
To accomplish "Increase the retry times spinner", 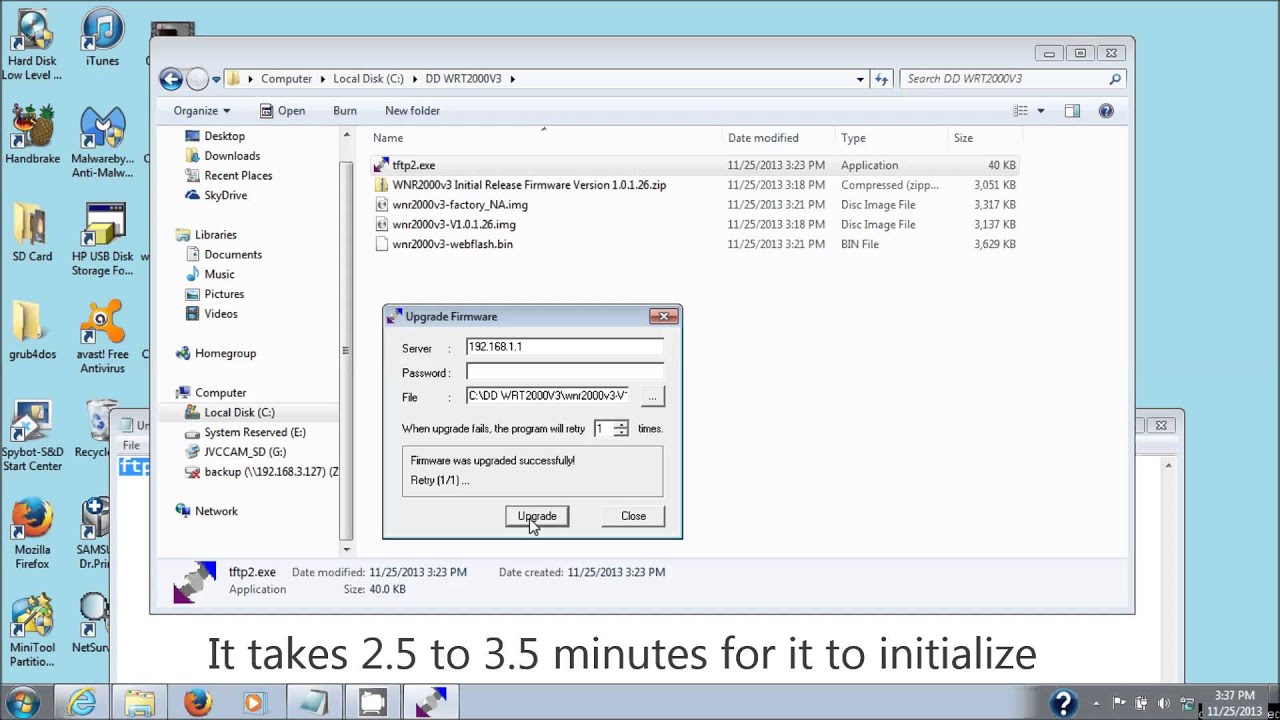I will pyautogui.click(x=621, y=424).
